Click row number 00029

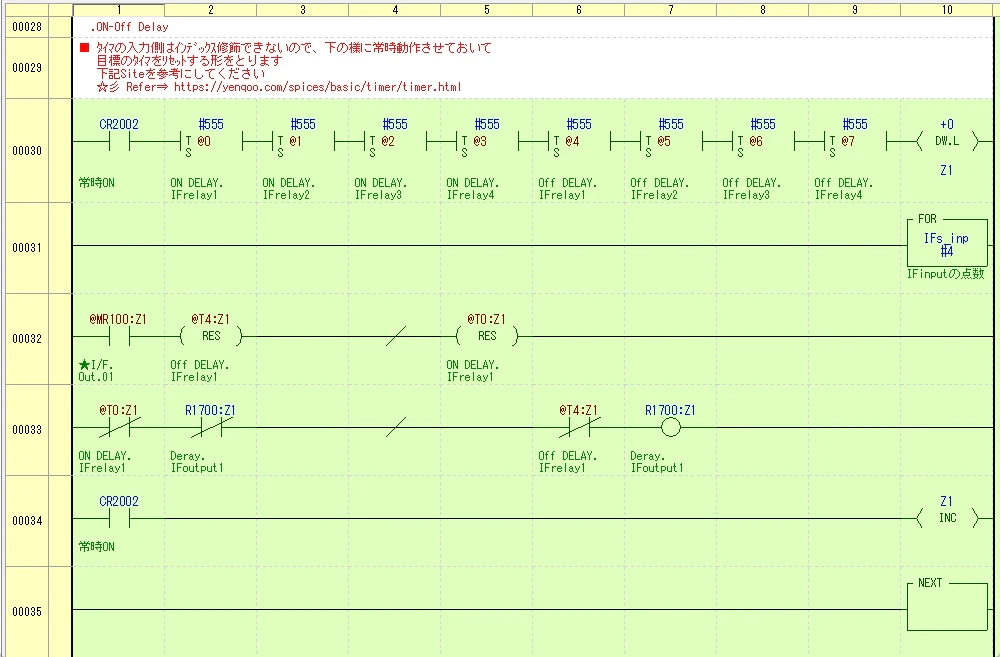[27, 68]
